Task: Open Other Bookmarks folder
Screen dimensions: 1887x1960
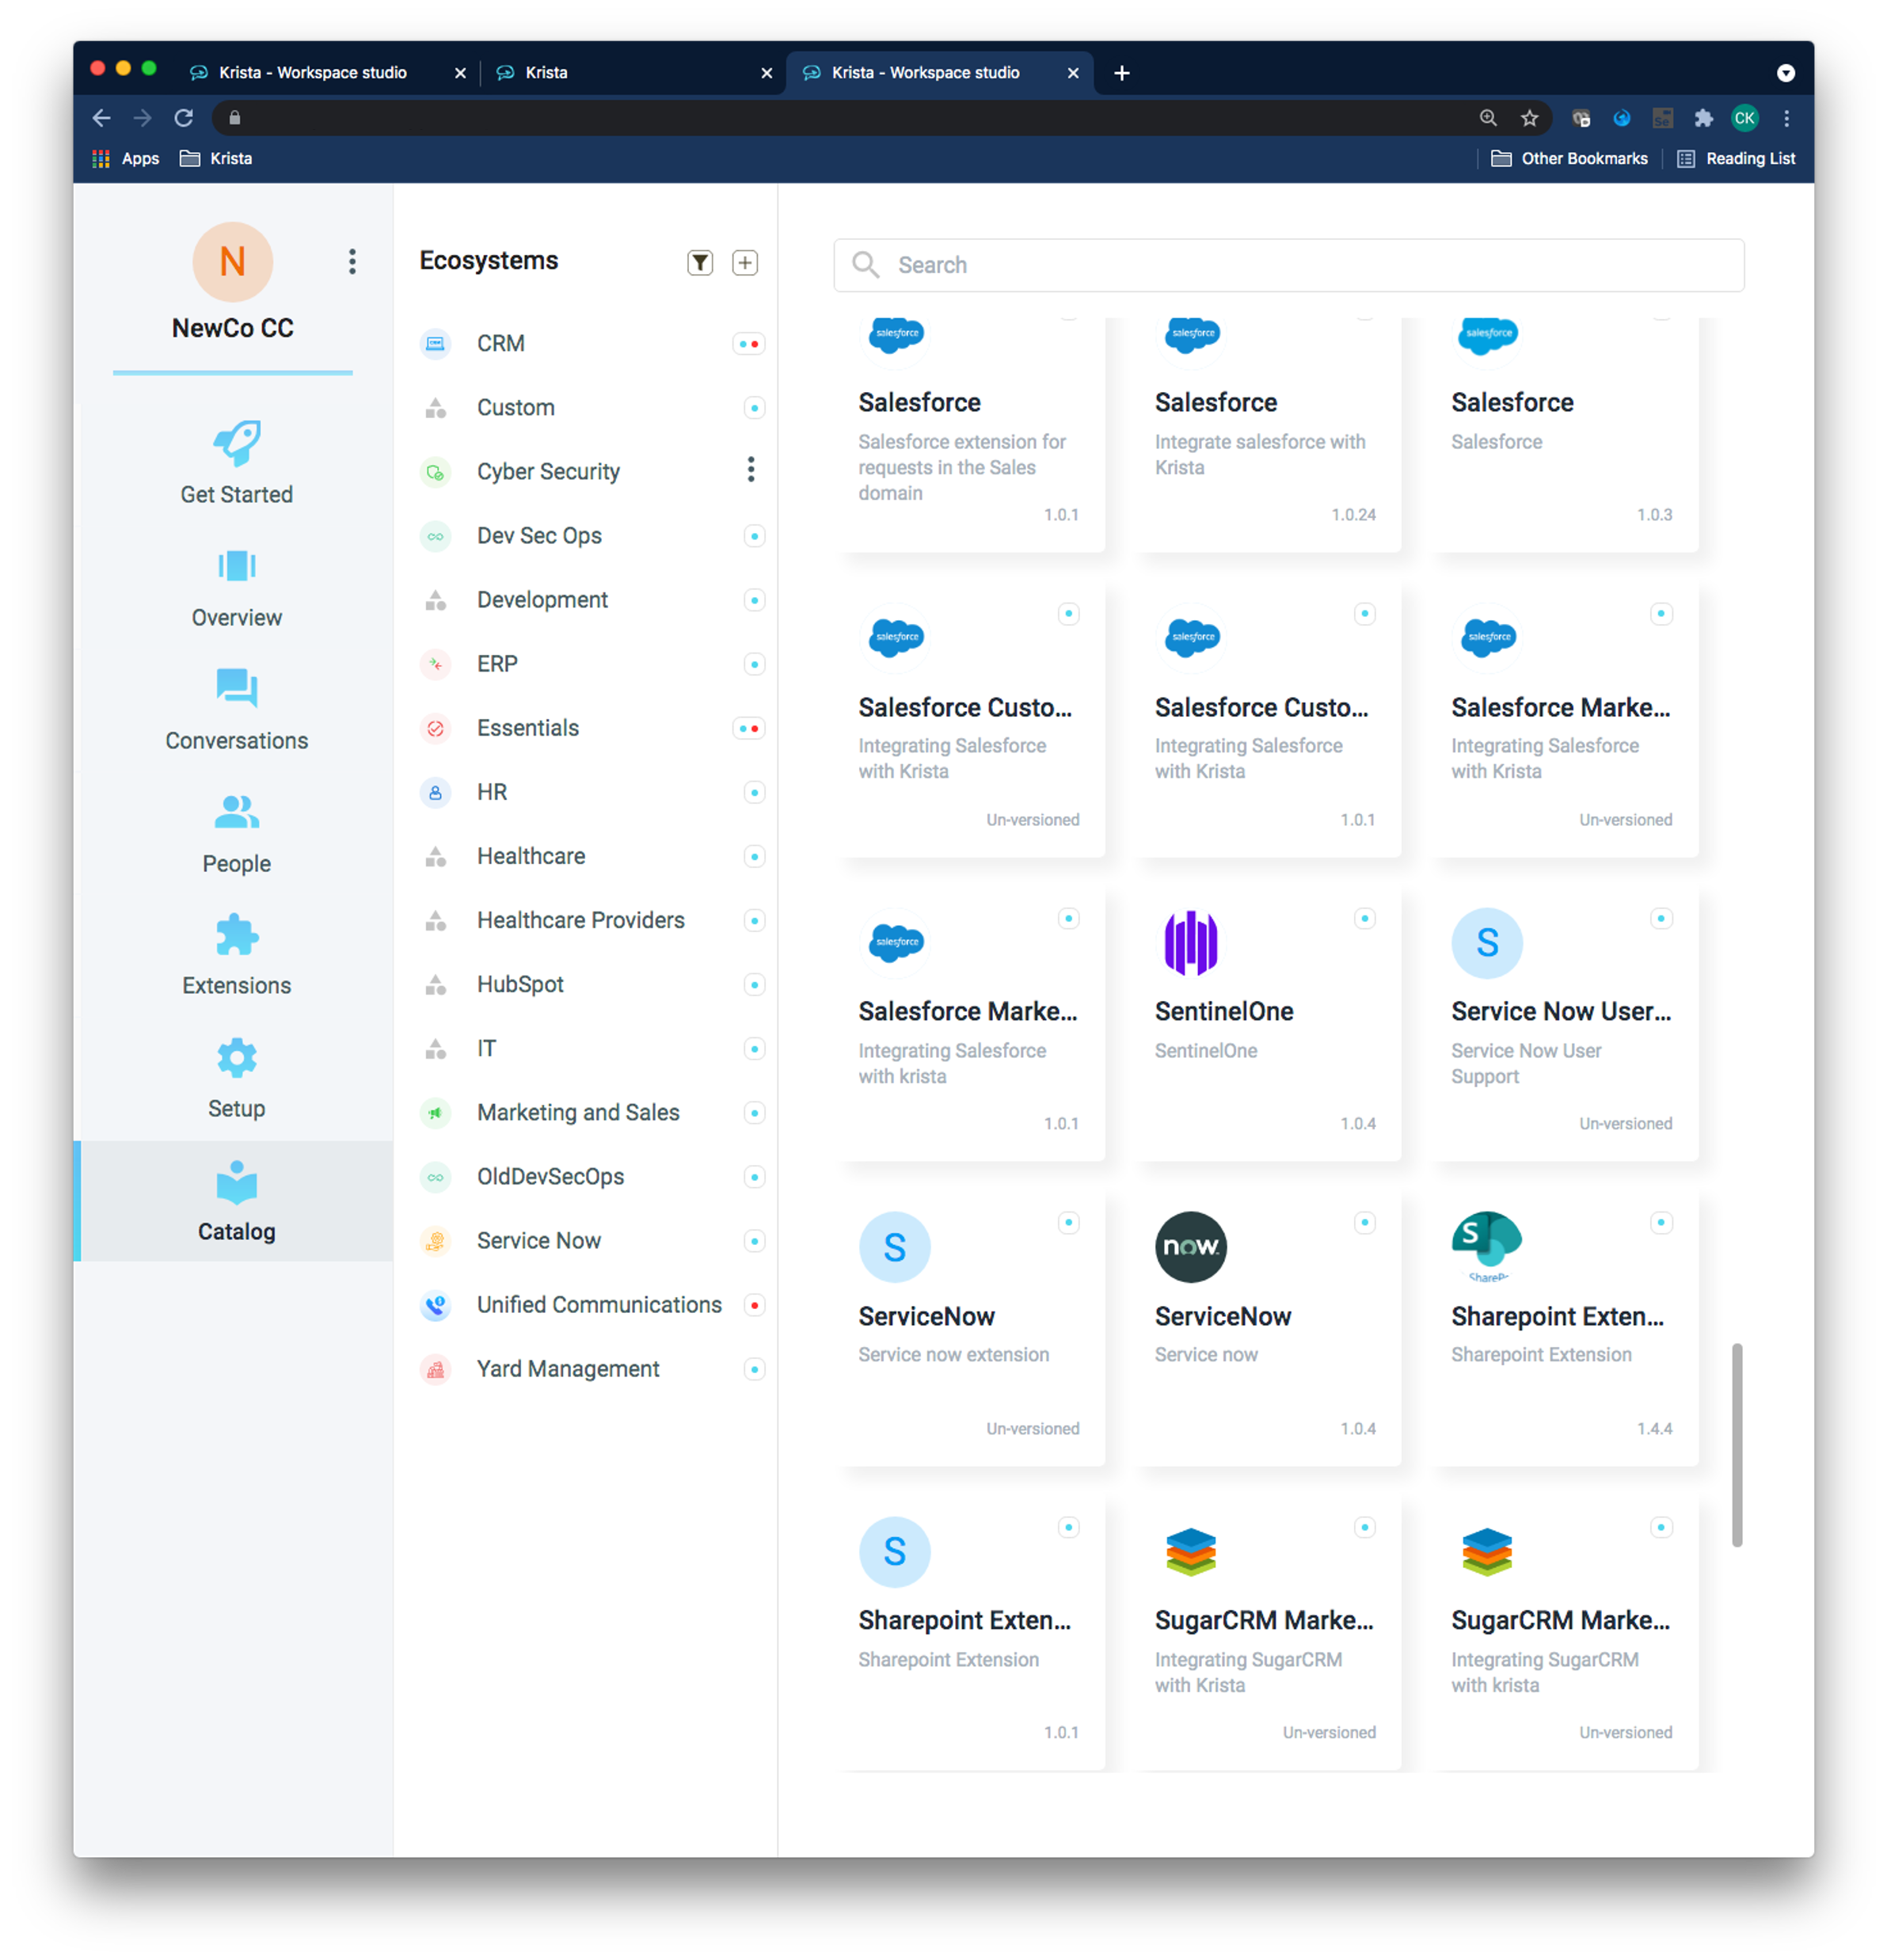Action: tap(1569, 158)
